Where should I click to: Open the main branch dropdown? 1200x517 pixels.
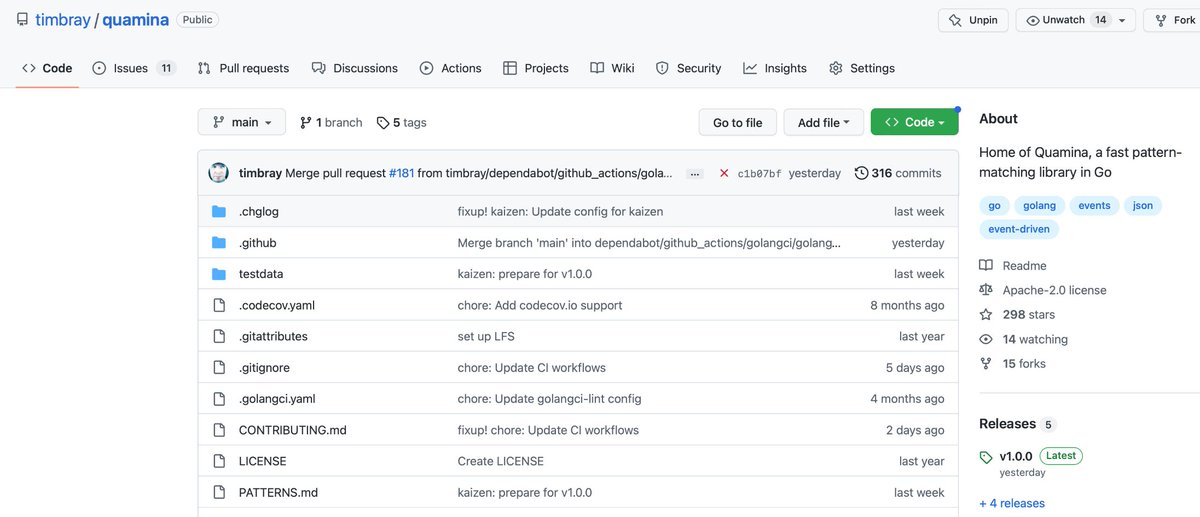(242, 122)
